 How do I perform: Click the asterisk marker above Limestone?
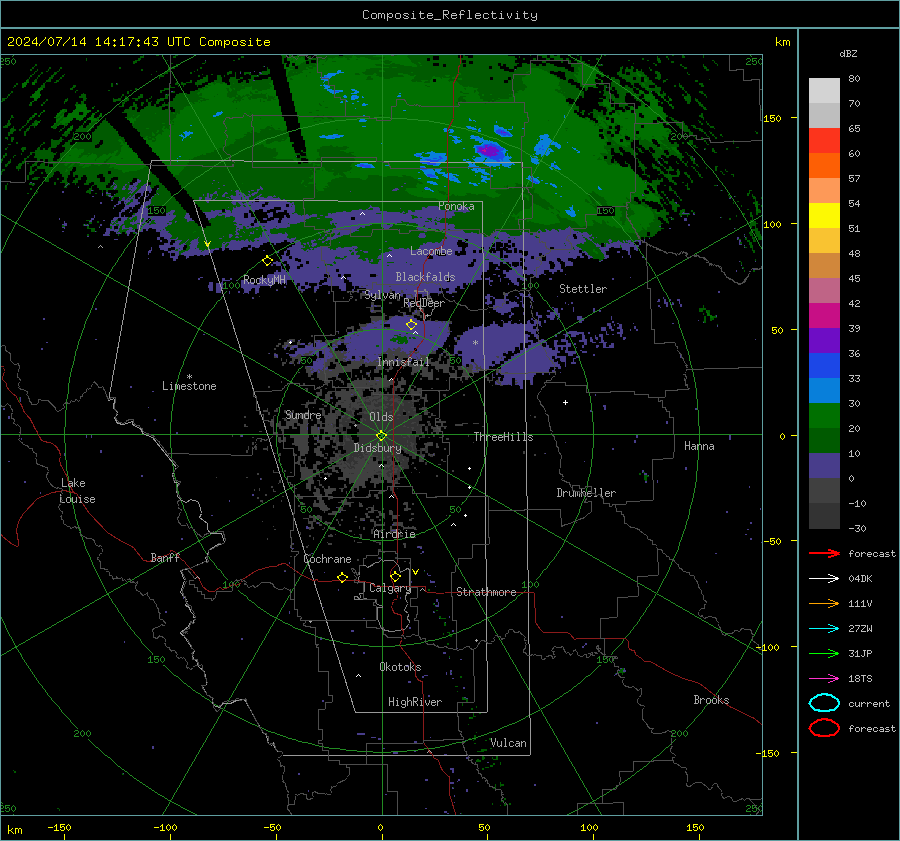pos(189,377)
